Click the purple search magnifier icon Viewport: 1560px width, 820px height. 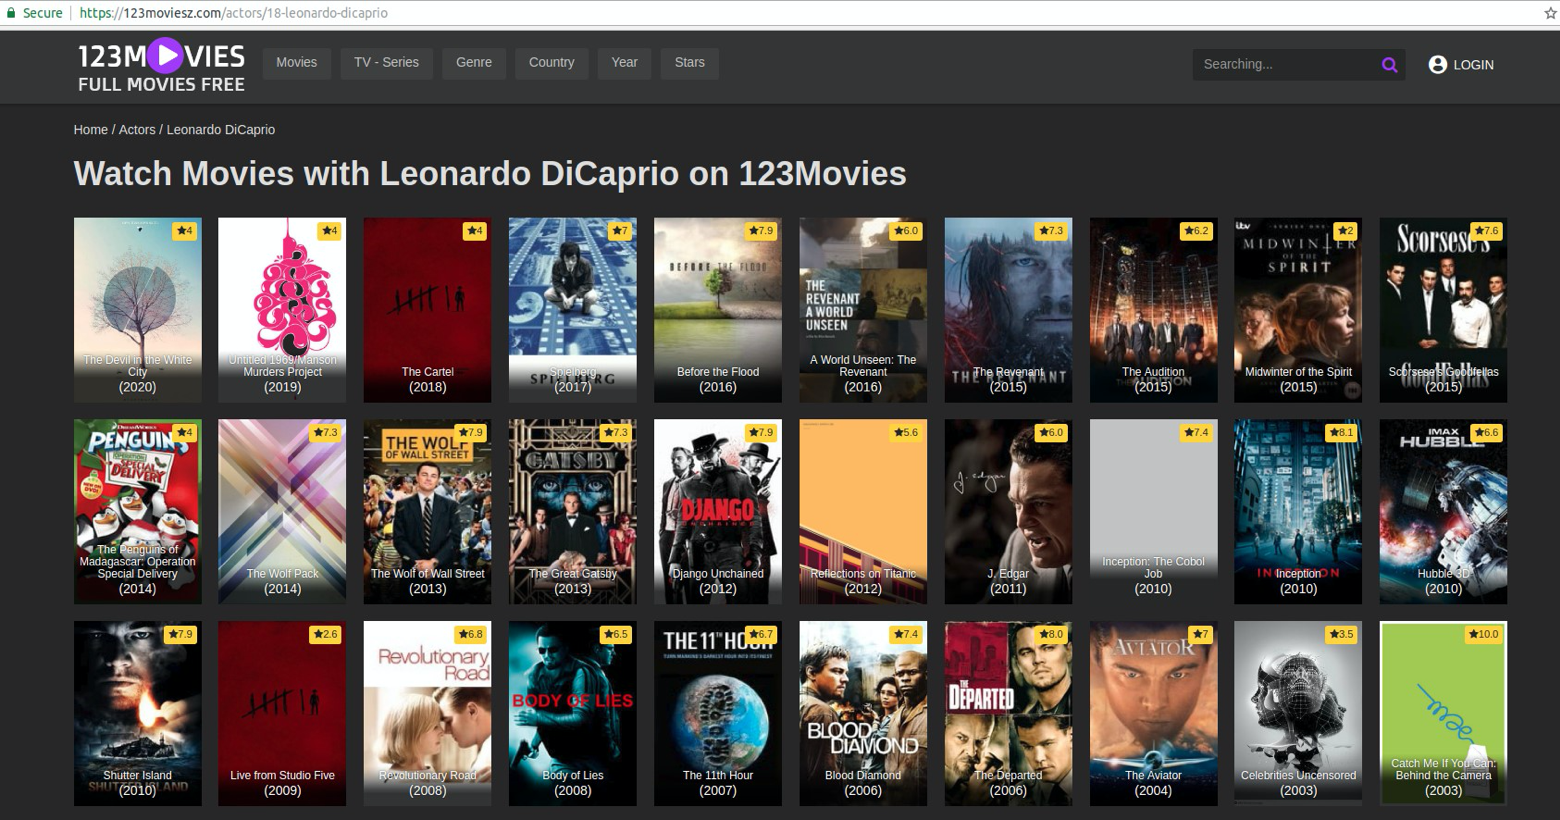point(1389,65)
